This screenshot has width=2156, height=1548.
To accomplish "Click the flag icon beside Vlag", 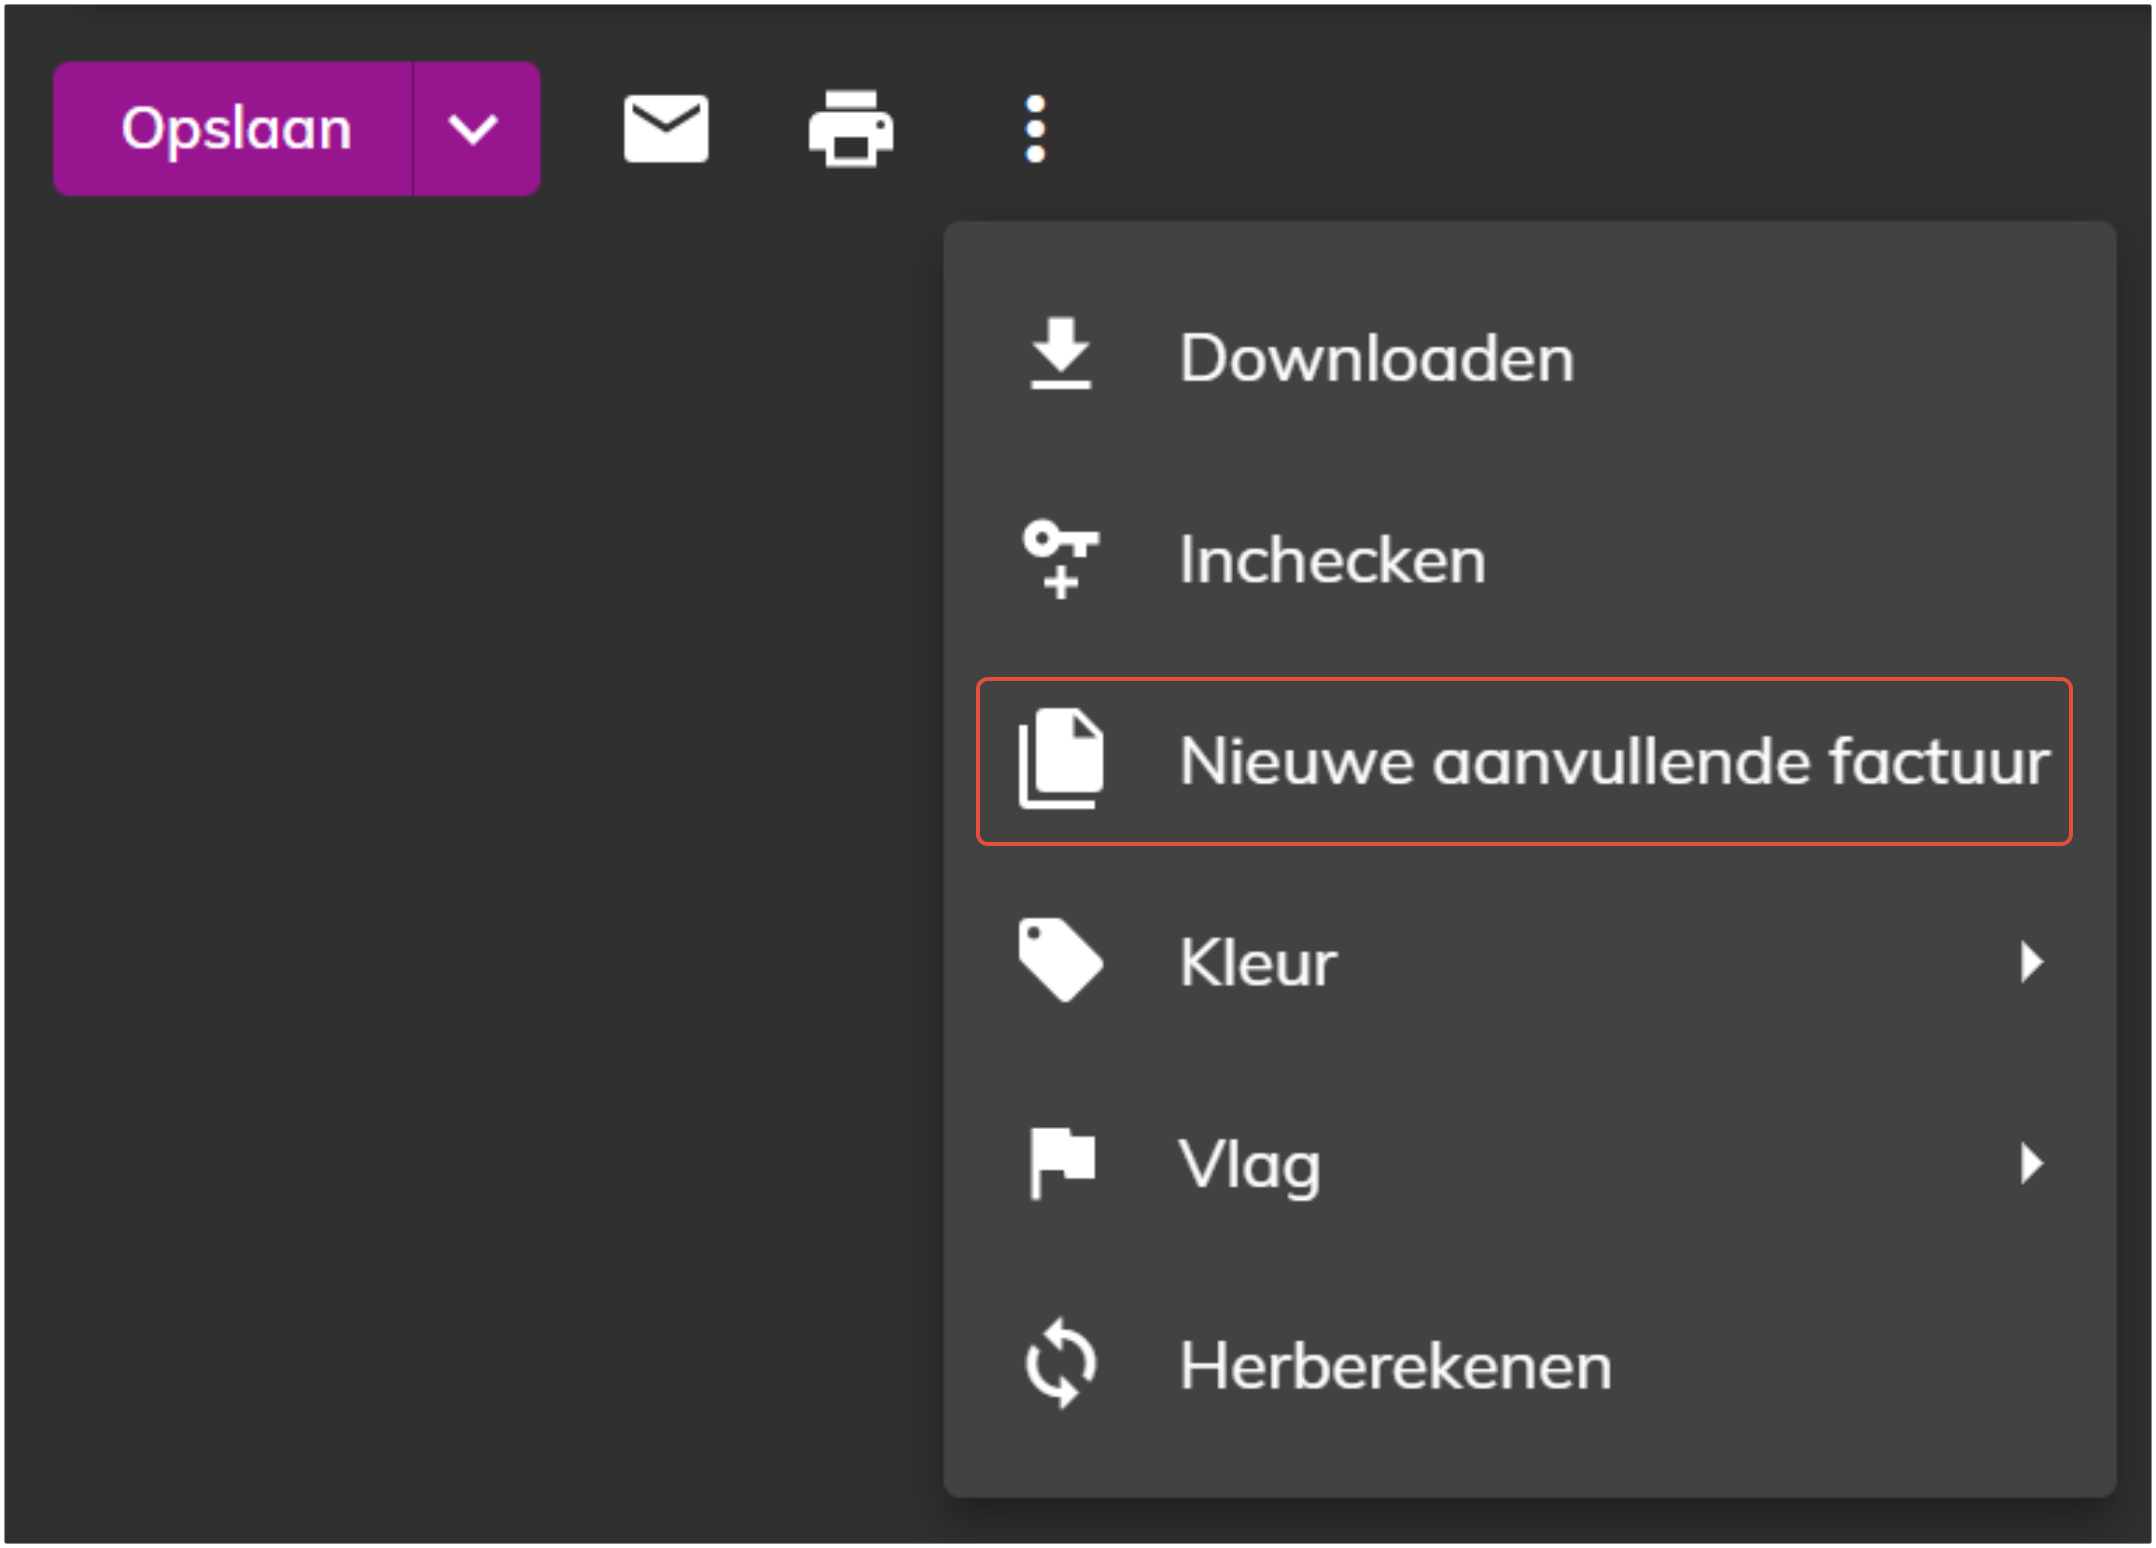I will click(1060, 1162).
